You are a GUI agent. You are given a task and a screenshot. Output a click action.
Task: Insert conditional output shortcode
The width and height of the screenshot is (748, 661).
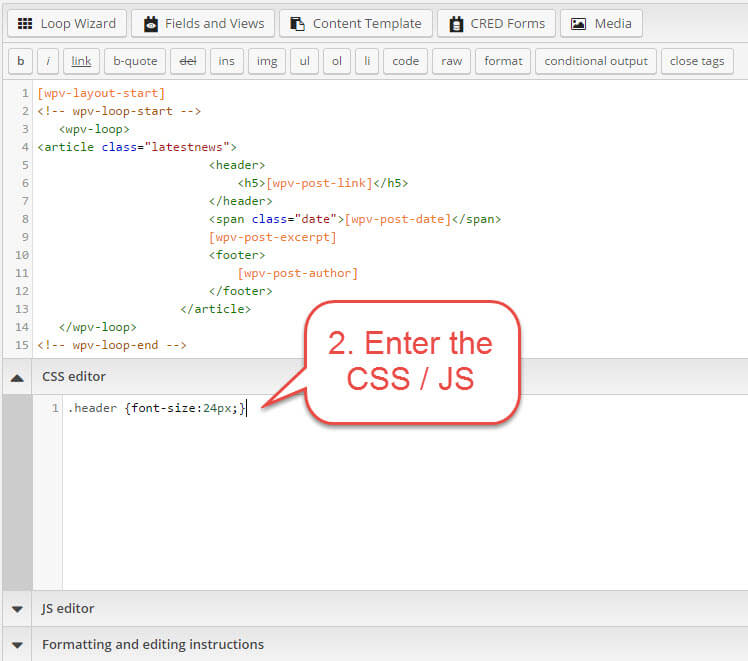coord(596,61)
